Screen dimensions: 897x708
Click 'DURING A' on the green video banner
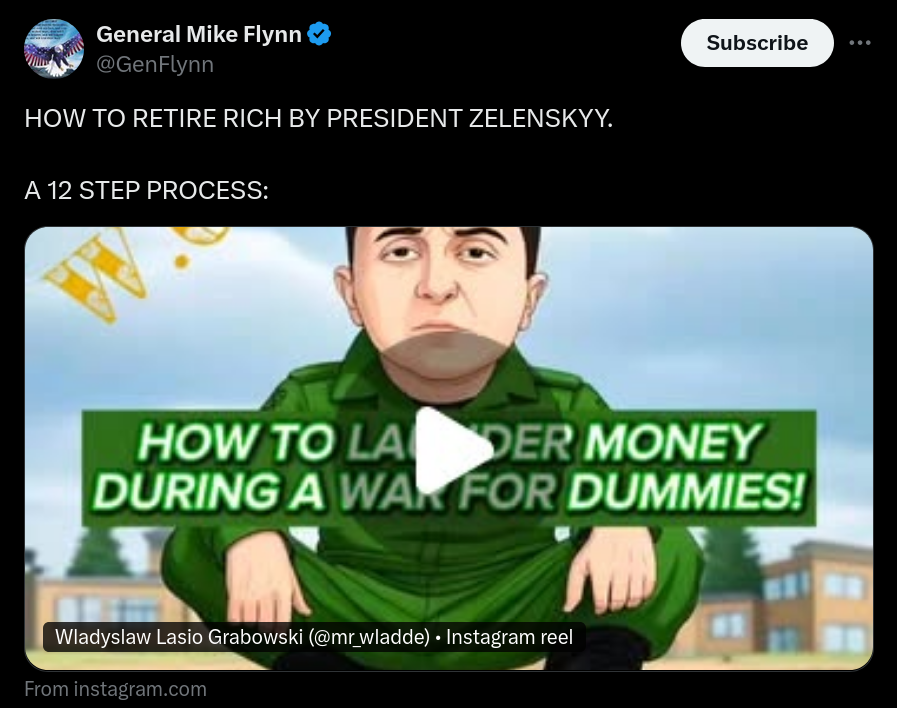[x=208, y=492]
